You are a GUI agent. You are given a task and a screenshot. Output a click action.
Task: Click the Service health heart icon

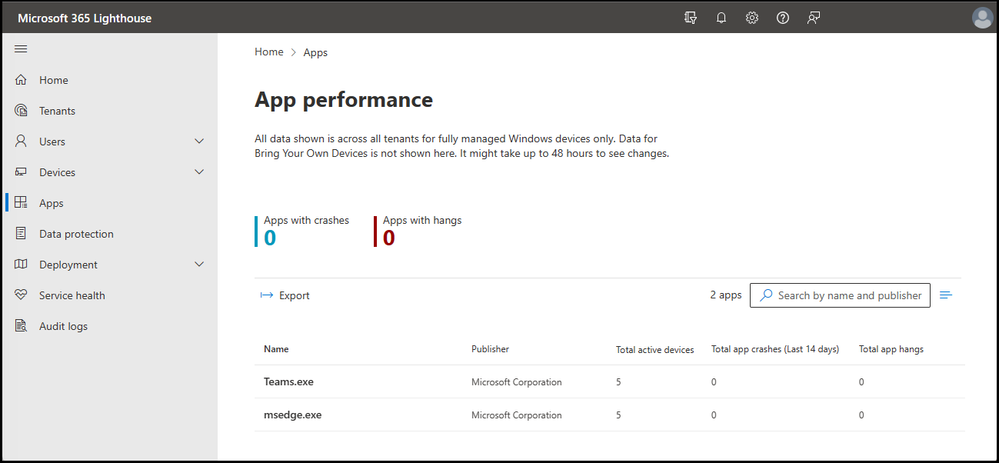pyautogui.click(x=21, y=295)
